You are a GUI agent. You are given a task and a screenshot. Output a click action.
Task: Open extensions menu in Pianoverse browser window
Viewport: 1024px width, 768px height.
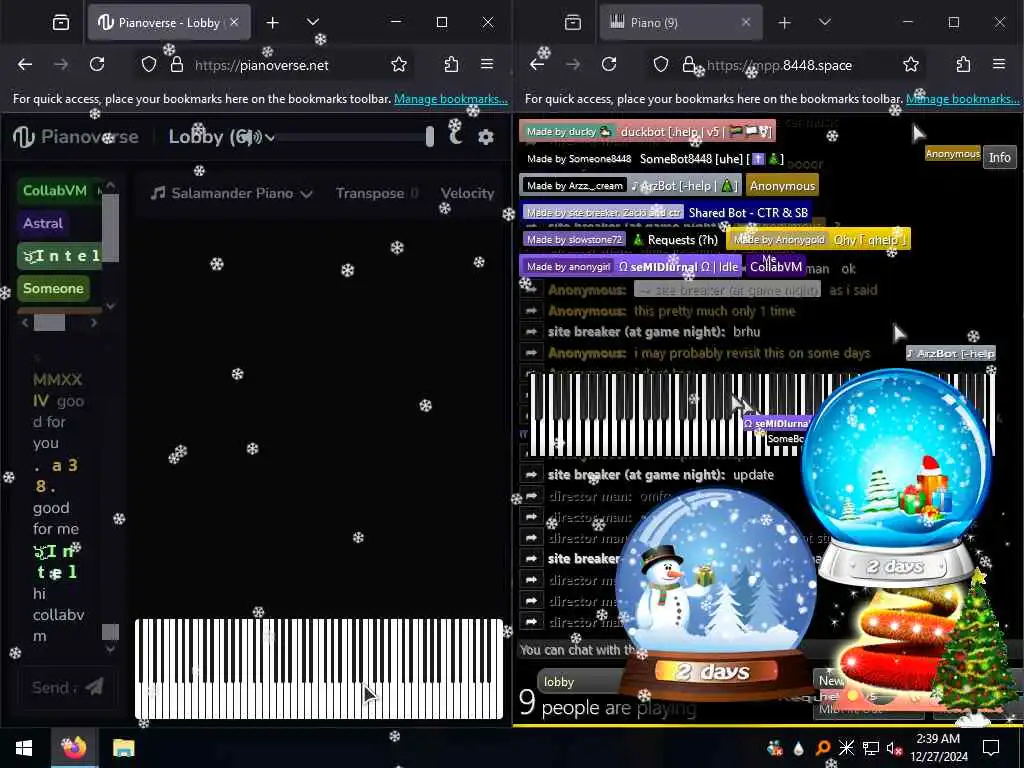click(x=451, y=65)
